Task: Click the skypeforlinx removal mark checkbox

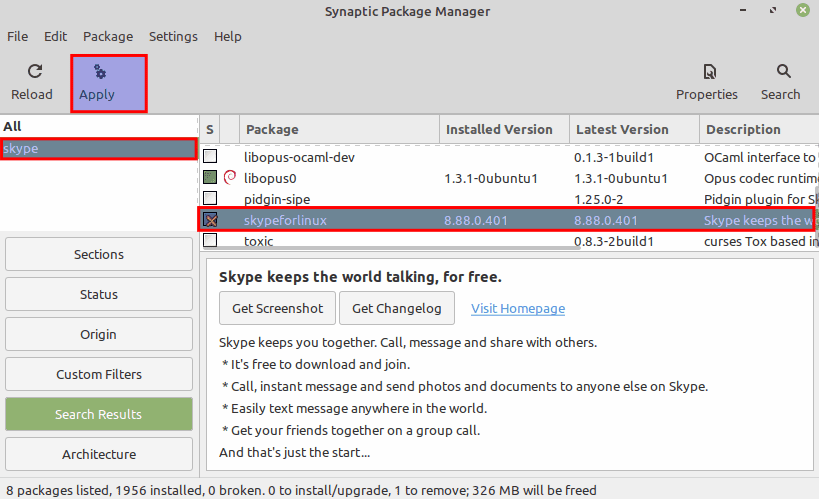Action: tap(210, 220)
